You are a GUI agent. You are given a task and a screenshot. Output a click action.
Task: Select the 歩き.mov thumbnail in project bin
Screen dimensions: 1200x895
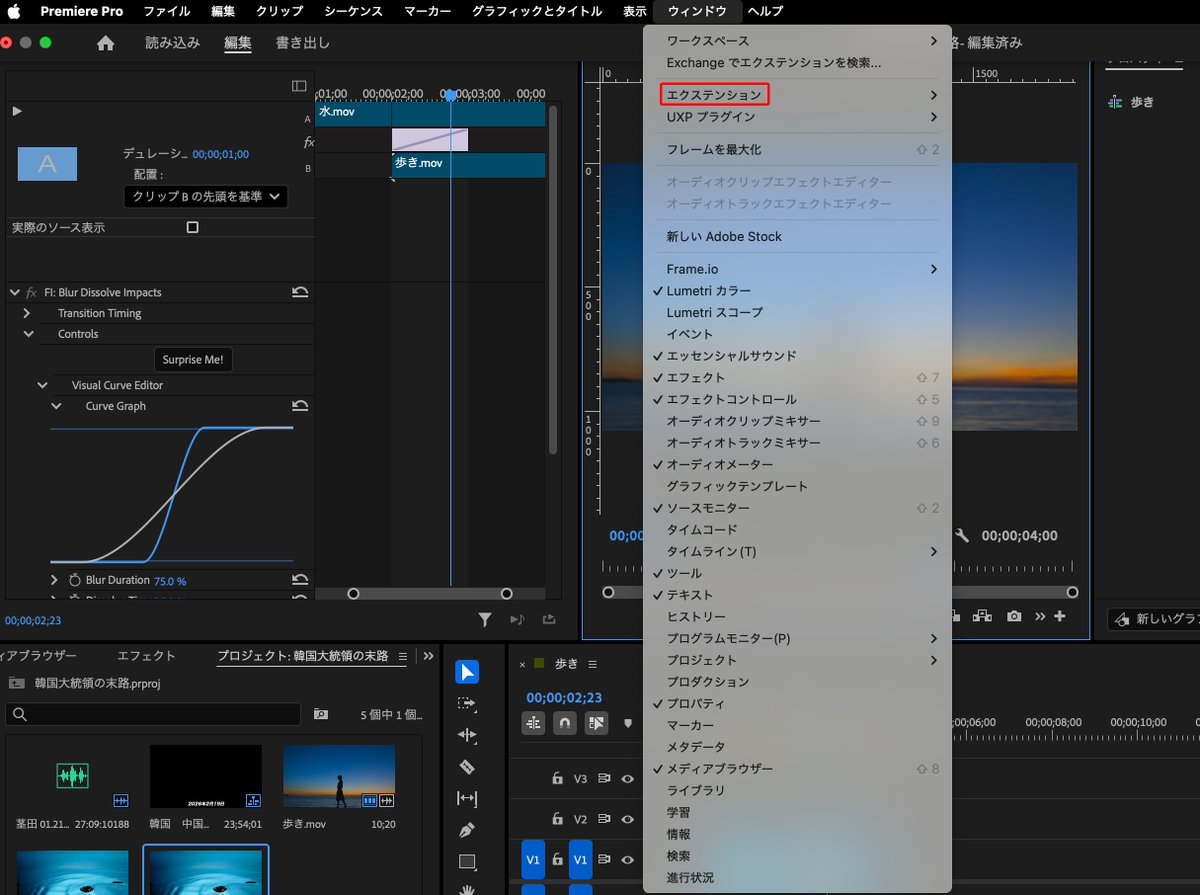[339, 777]
